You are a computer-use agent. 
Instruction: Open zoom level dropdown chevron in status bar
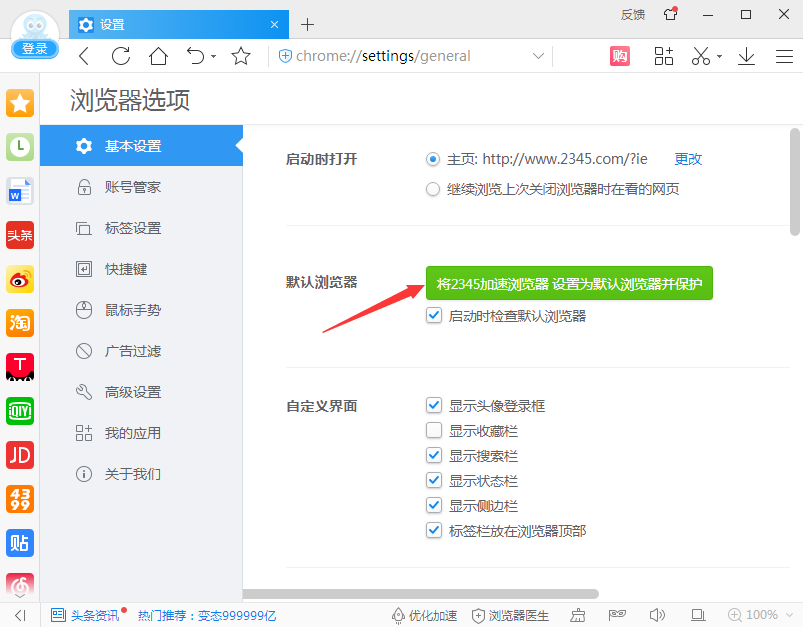pos(789,615)
